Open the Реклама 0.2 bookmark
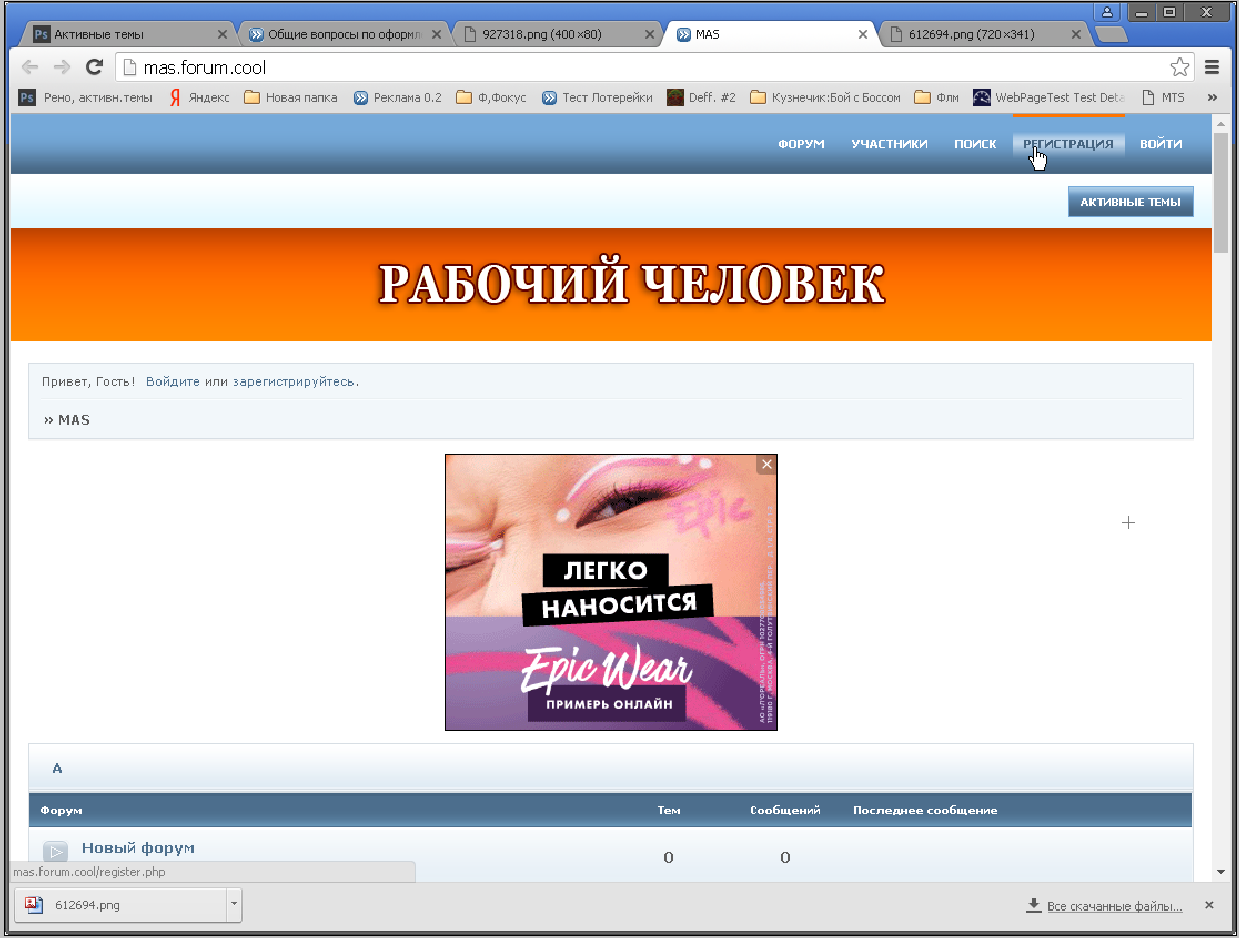 click(398, 97)
